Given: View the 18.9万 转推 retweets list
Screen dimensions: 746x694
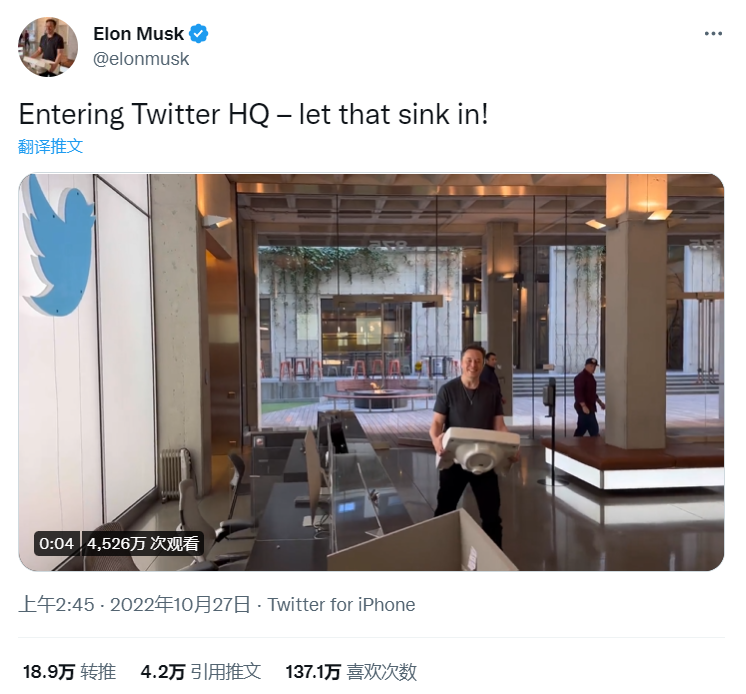Looking at the screenshot, I should pos(69,672).
